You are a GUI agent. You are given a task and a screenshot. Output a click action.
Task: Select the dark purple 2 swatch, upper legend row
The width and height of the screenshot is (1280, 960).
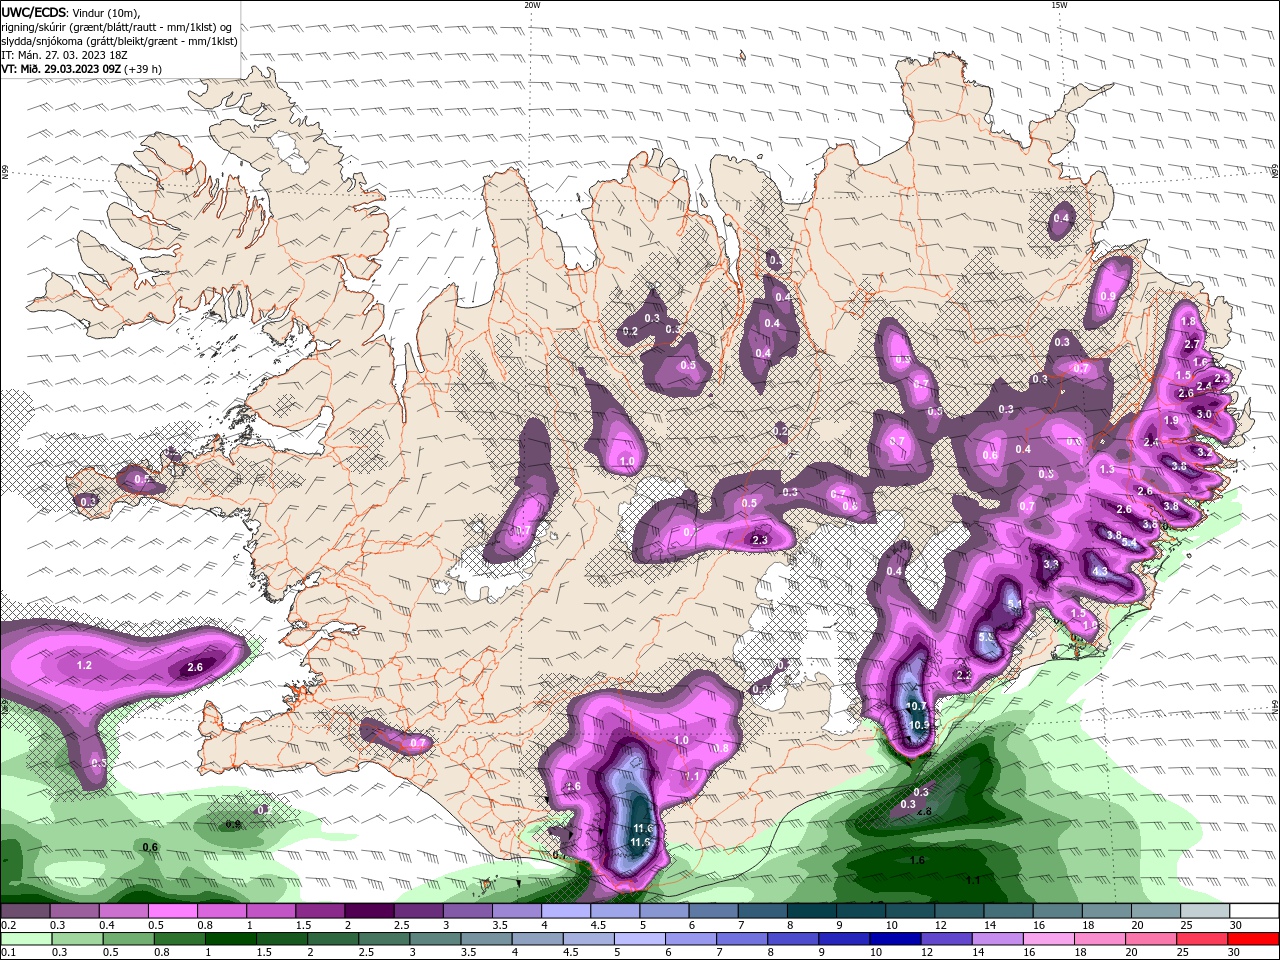[369, 912]
